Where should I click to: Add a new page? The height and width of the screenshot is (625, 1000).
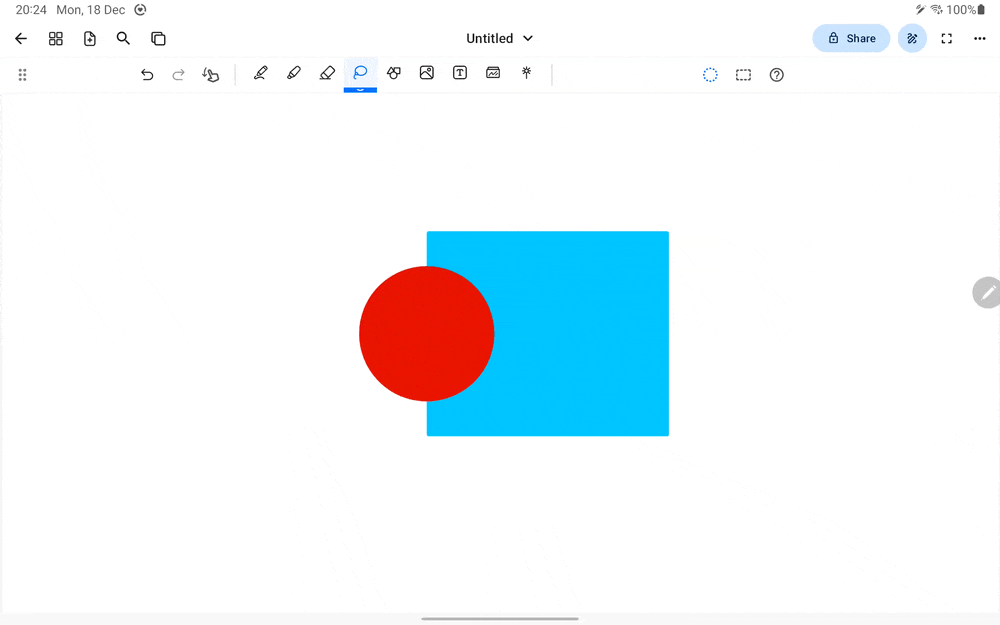(90, 39)
